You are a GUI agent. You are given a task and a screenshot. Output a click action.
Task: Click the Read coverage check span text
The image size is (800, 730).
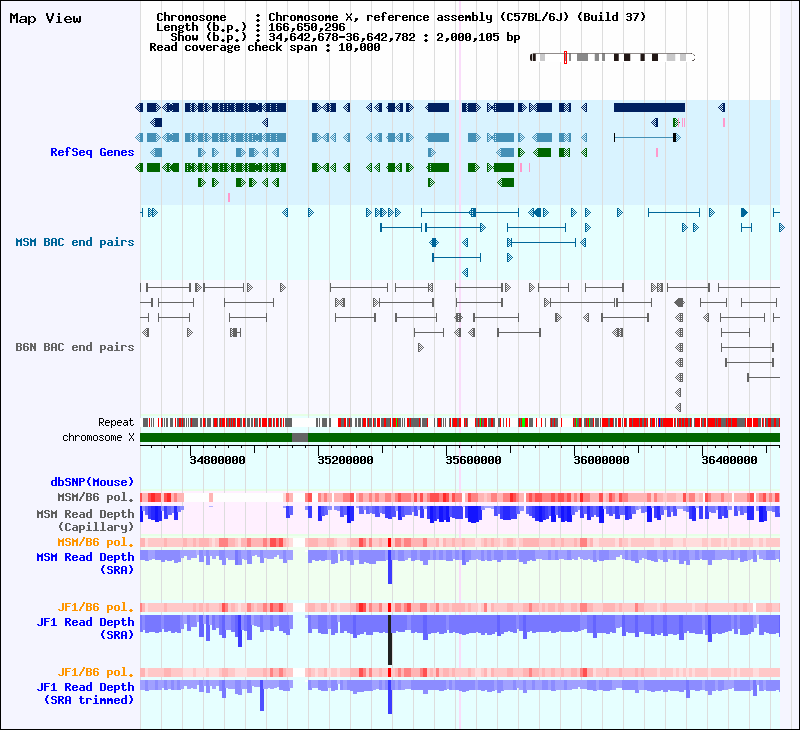pos(265,47)
